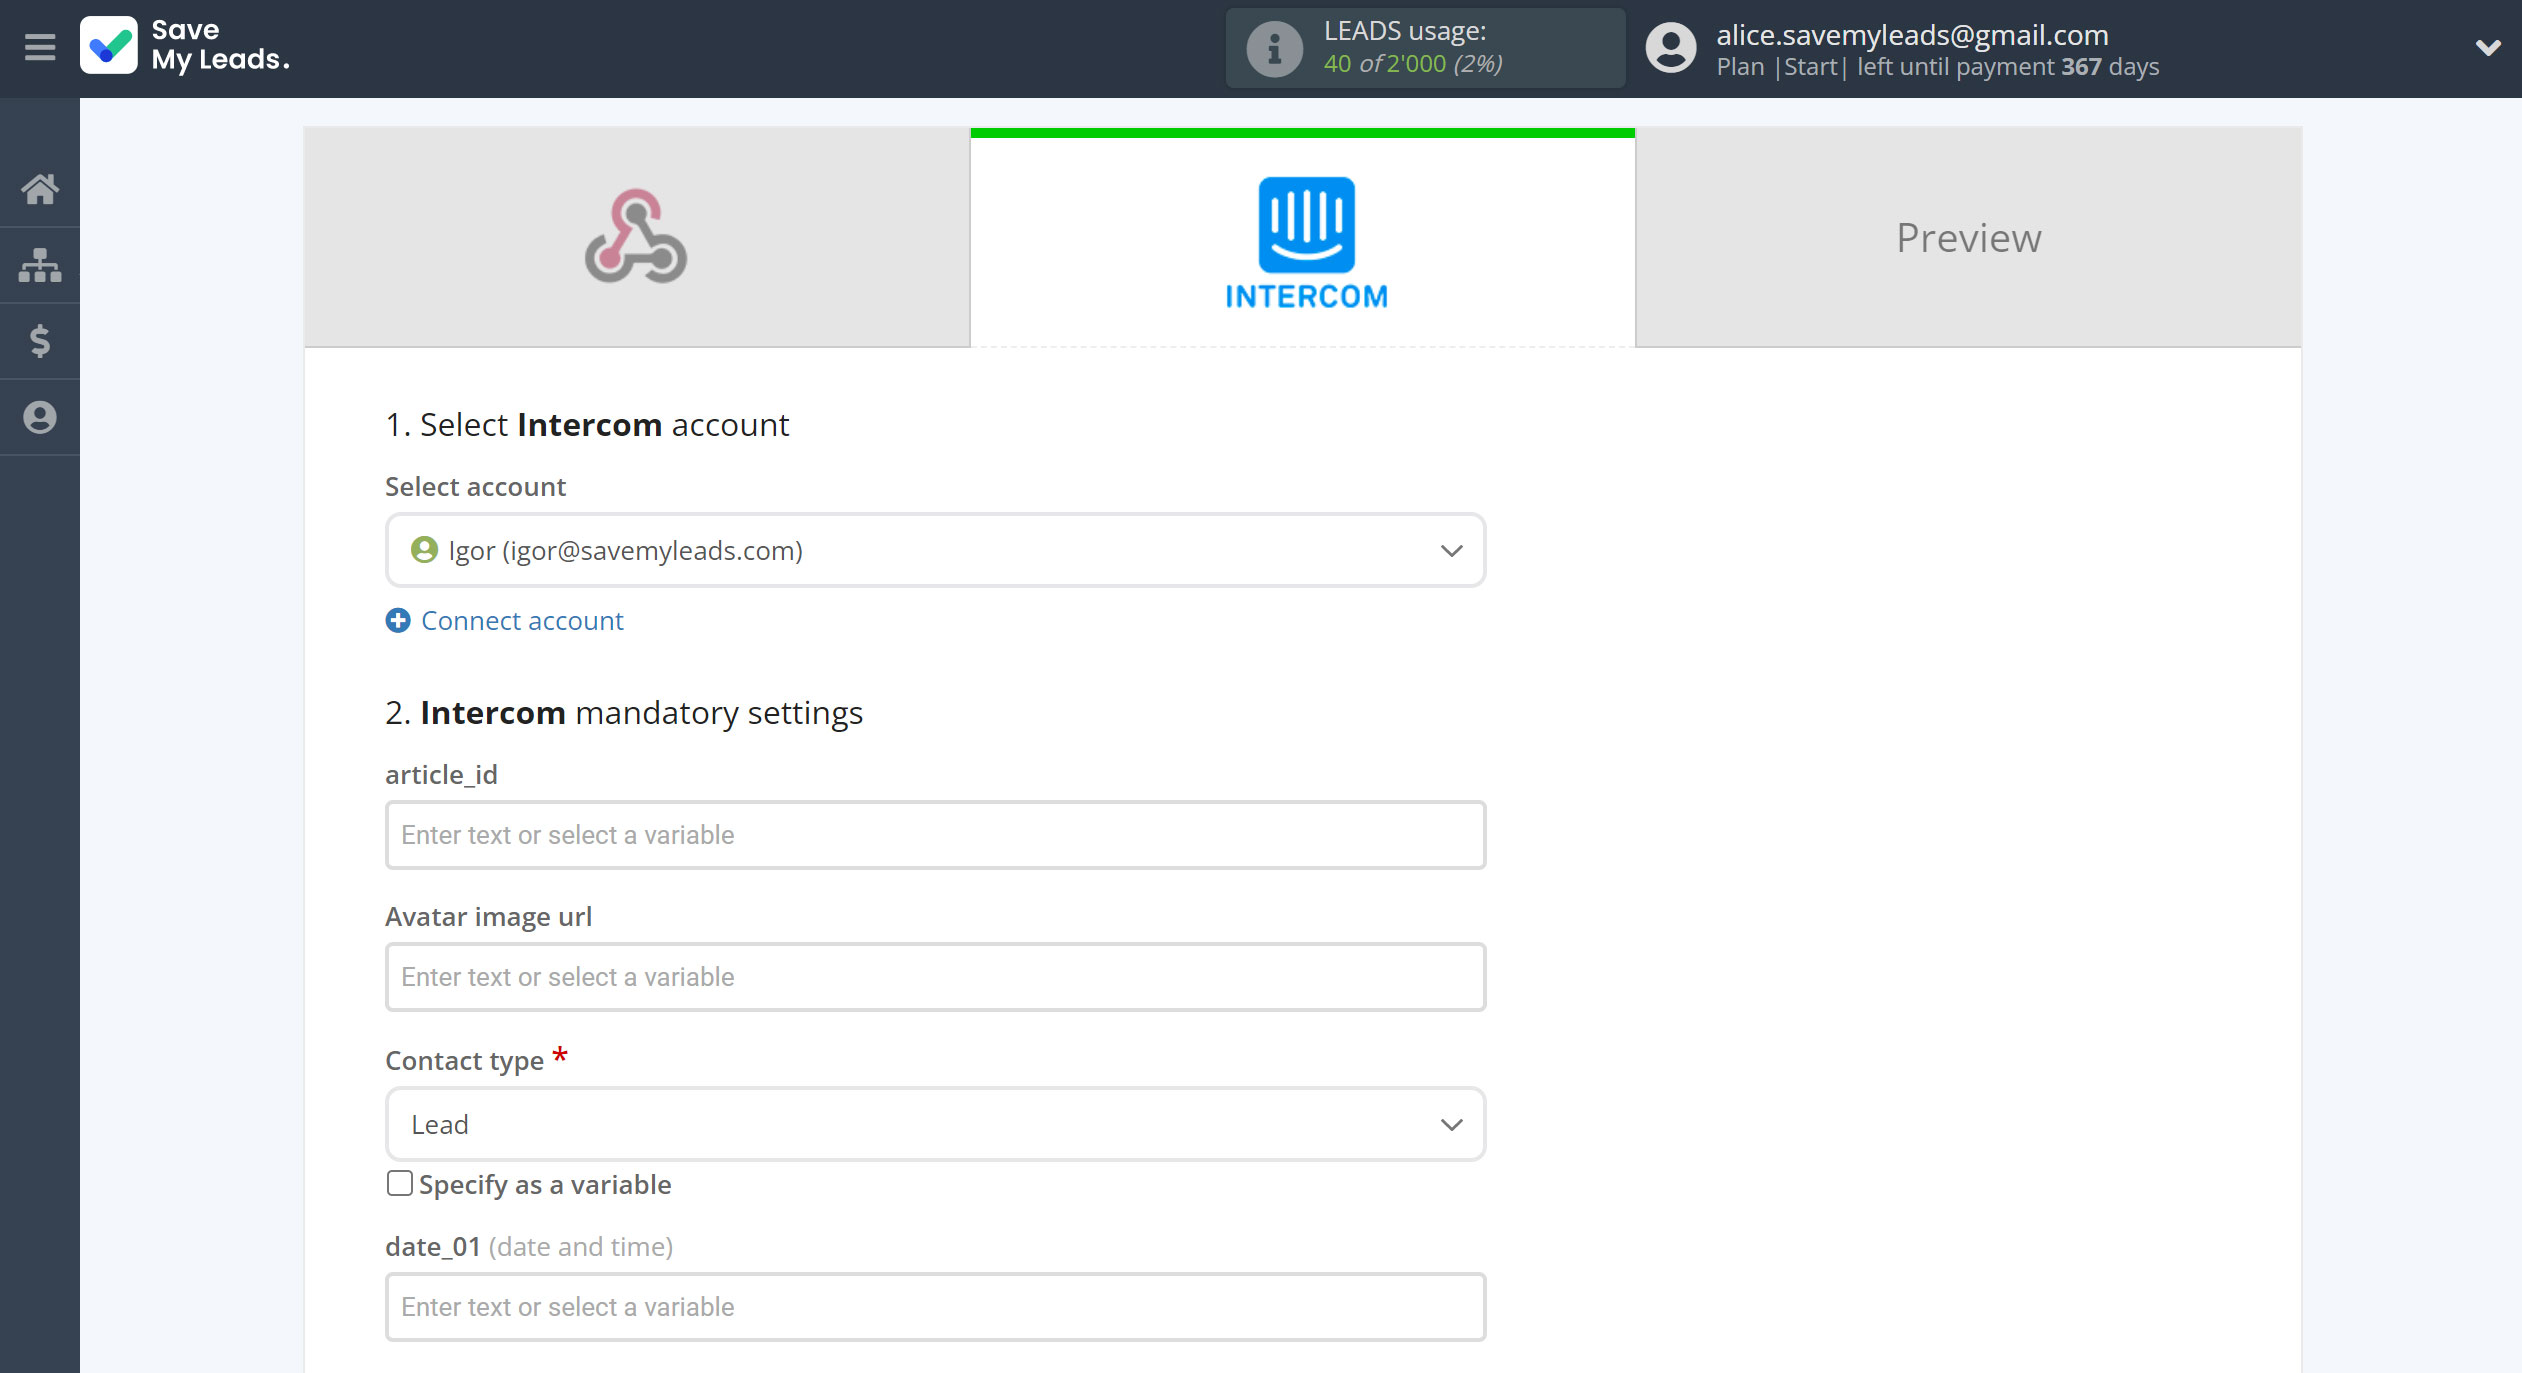Select the Intercom tab

tap(1303, 238)
